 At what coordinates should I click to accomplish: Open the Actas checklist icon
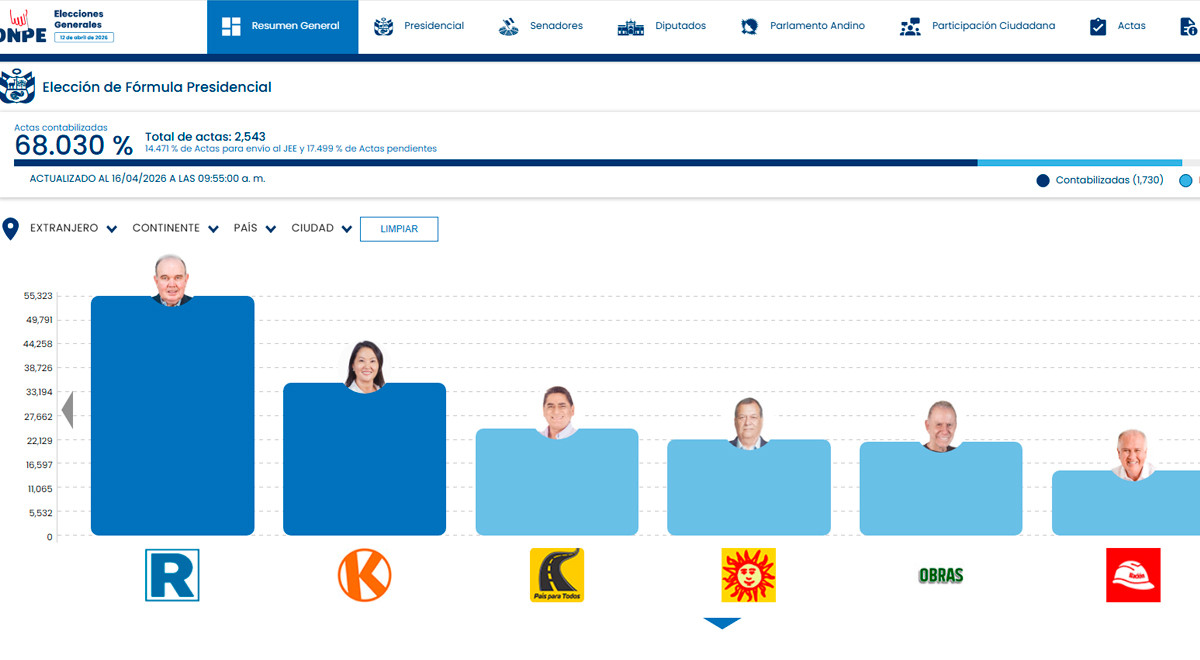1097,25
